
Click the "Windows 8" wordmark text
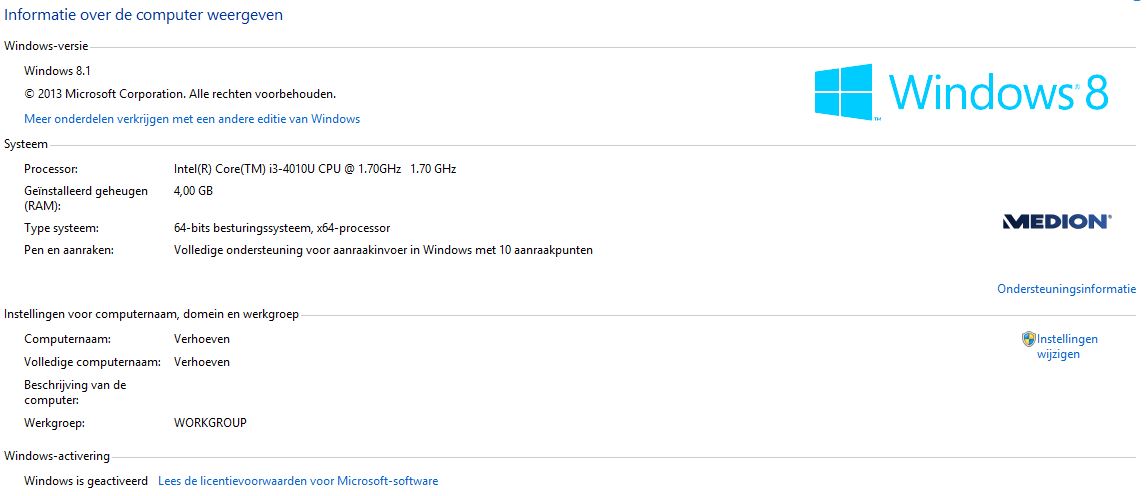point(997,92)
